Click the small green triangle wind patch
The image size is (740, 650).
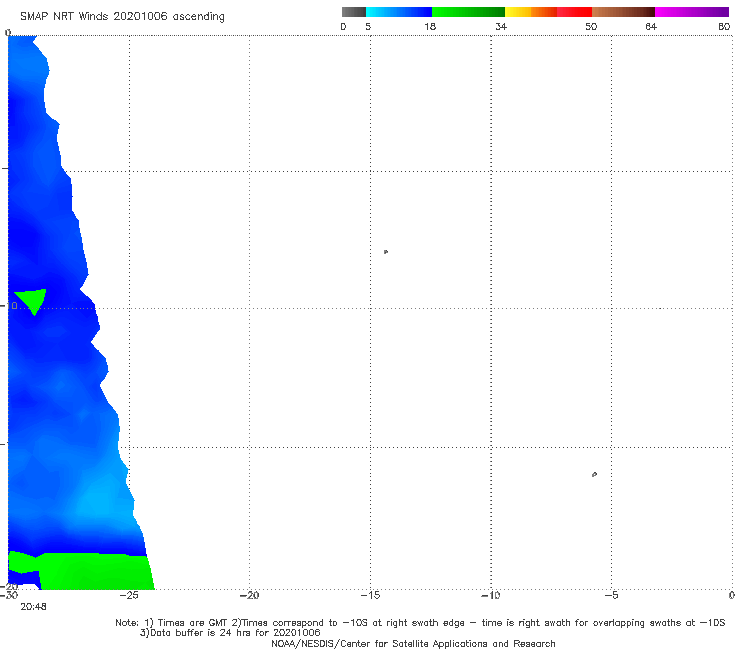pyautogui.click(x=31, y=300)
